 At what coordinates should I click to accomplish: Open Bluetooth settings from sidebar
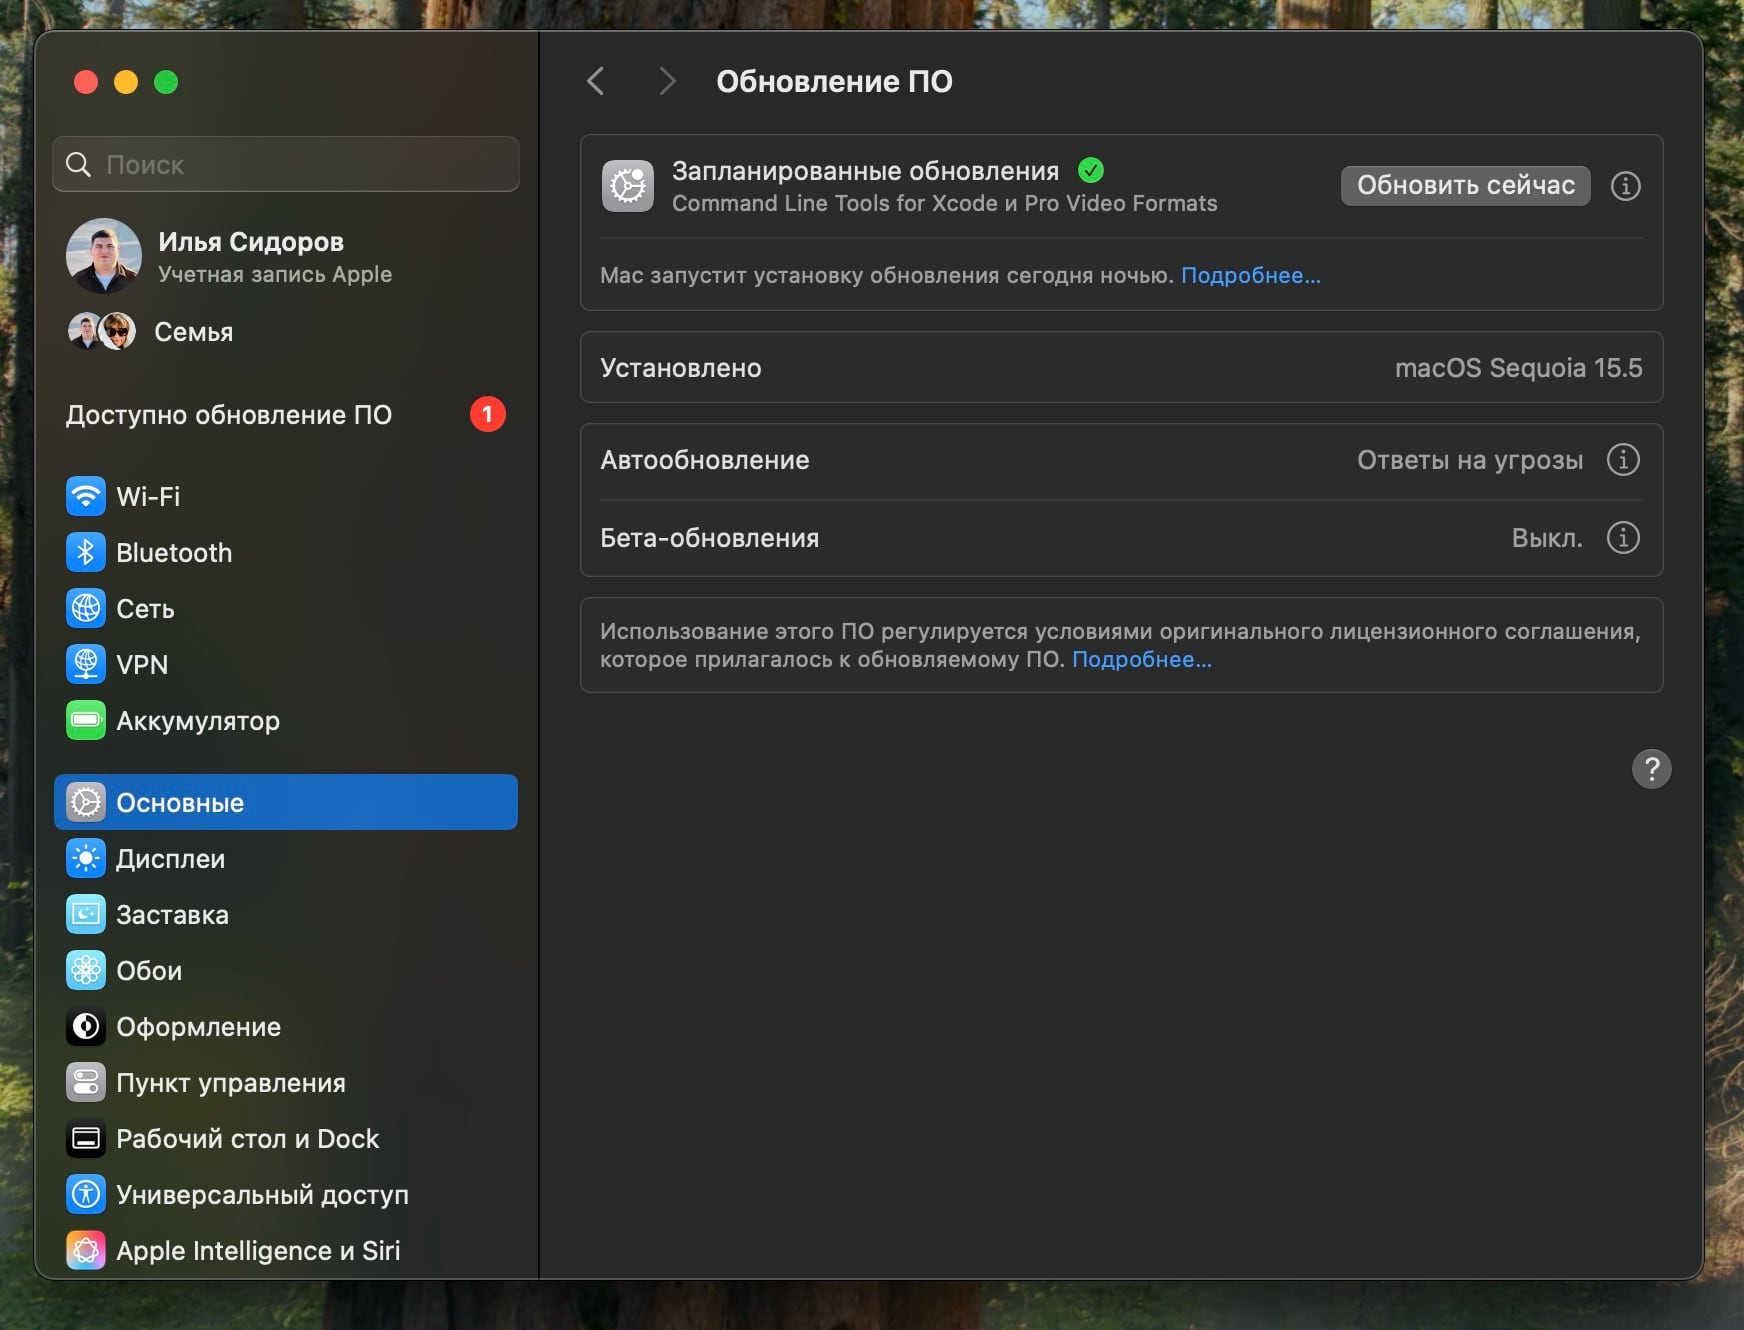pos(173,552)
